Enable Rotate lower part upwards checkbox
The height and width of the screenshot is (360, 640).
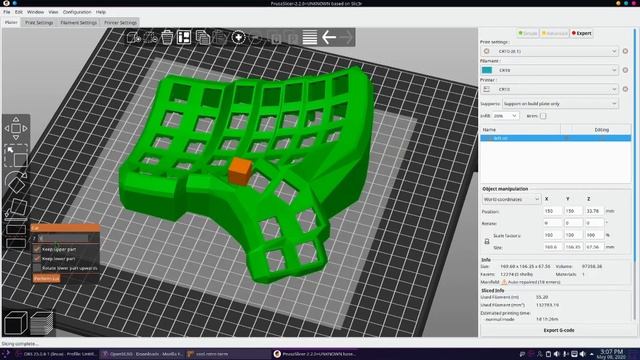tap(37, 268)
